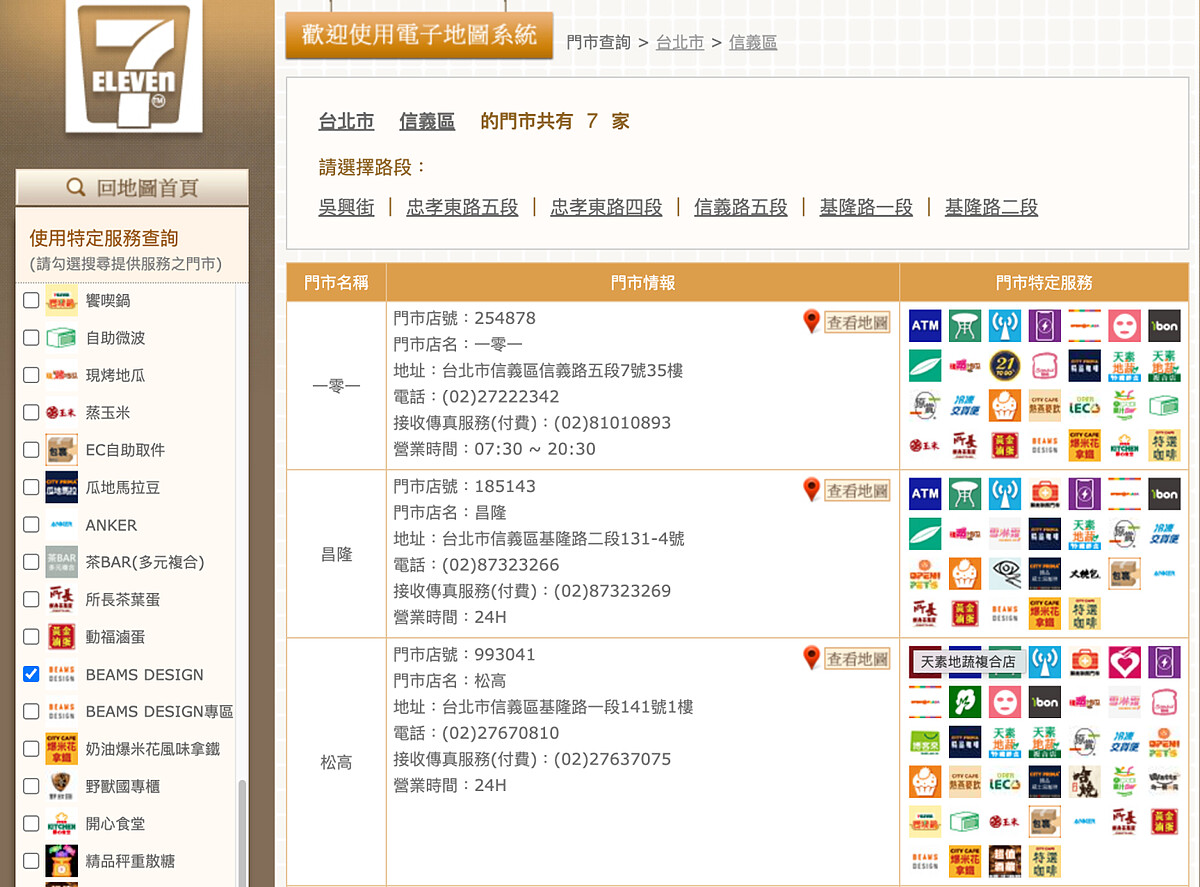This screenshot has width=1200, height=887.
Task: Tick the 動福滷蛋 checkbox
Action: click(x=31, y=636)
